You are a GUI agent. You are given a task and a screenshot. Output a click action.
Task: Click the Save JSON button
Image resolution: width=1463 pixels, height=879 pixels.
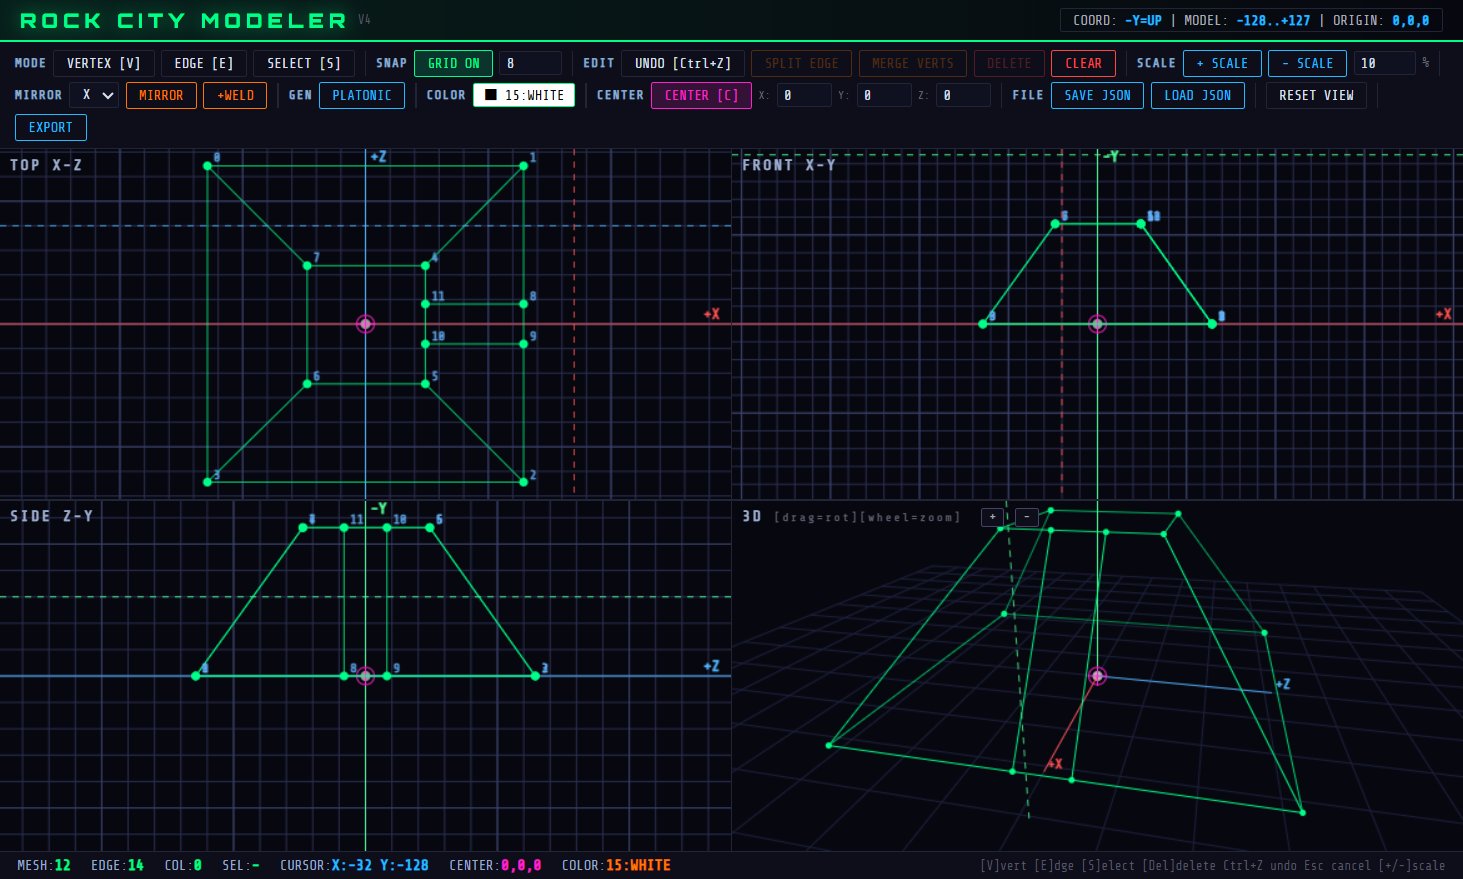click(1097, 95)
